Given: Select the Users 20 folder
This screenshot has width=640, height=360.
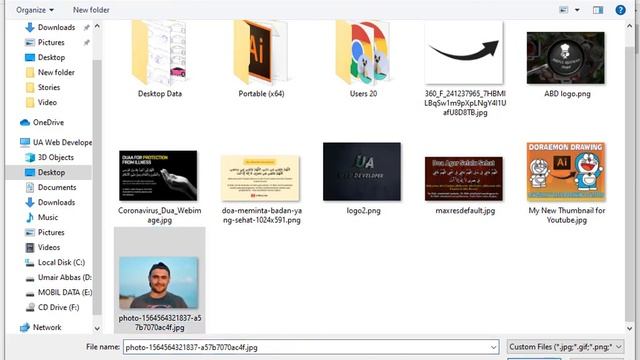Looking at the screenshot, I should (x=363, y=59).
